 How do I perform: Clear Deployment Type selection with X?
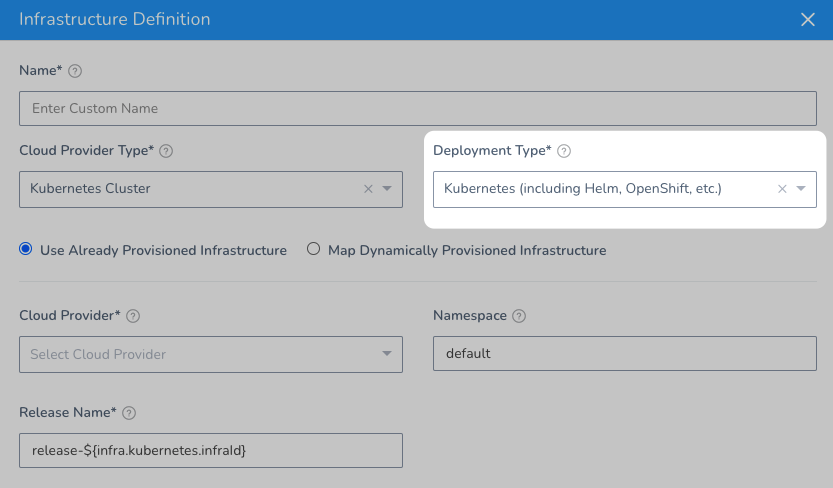782,189
